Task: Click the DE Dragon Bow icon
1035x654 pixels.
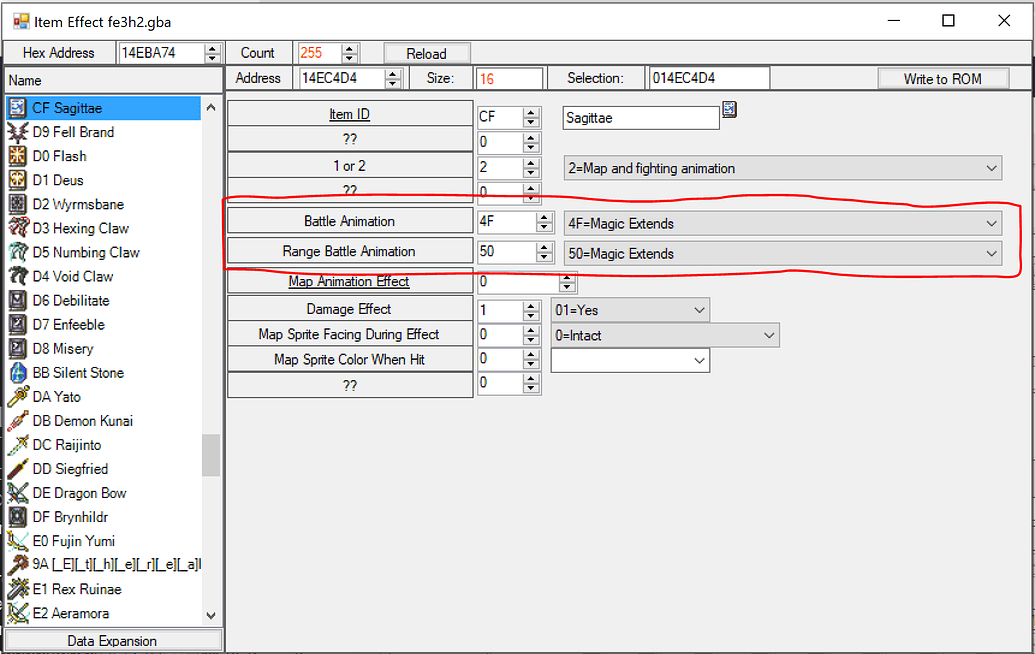Action: (x=20, y=492)
